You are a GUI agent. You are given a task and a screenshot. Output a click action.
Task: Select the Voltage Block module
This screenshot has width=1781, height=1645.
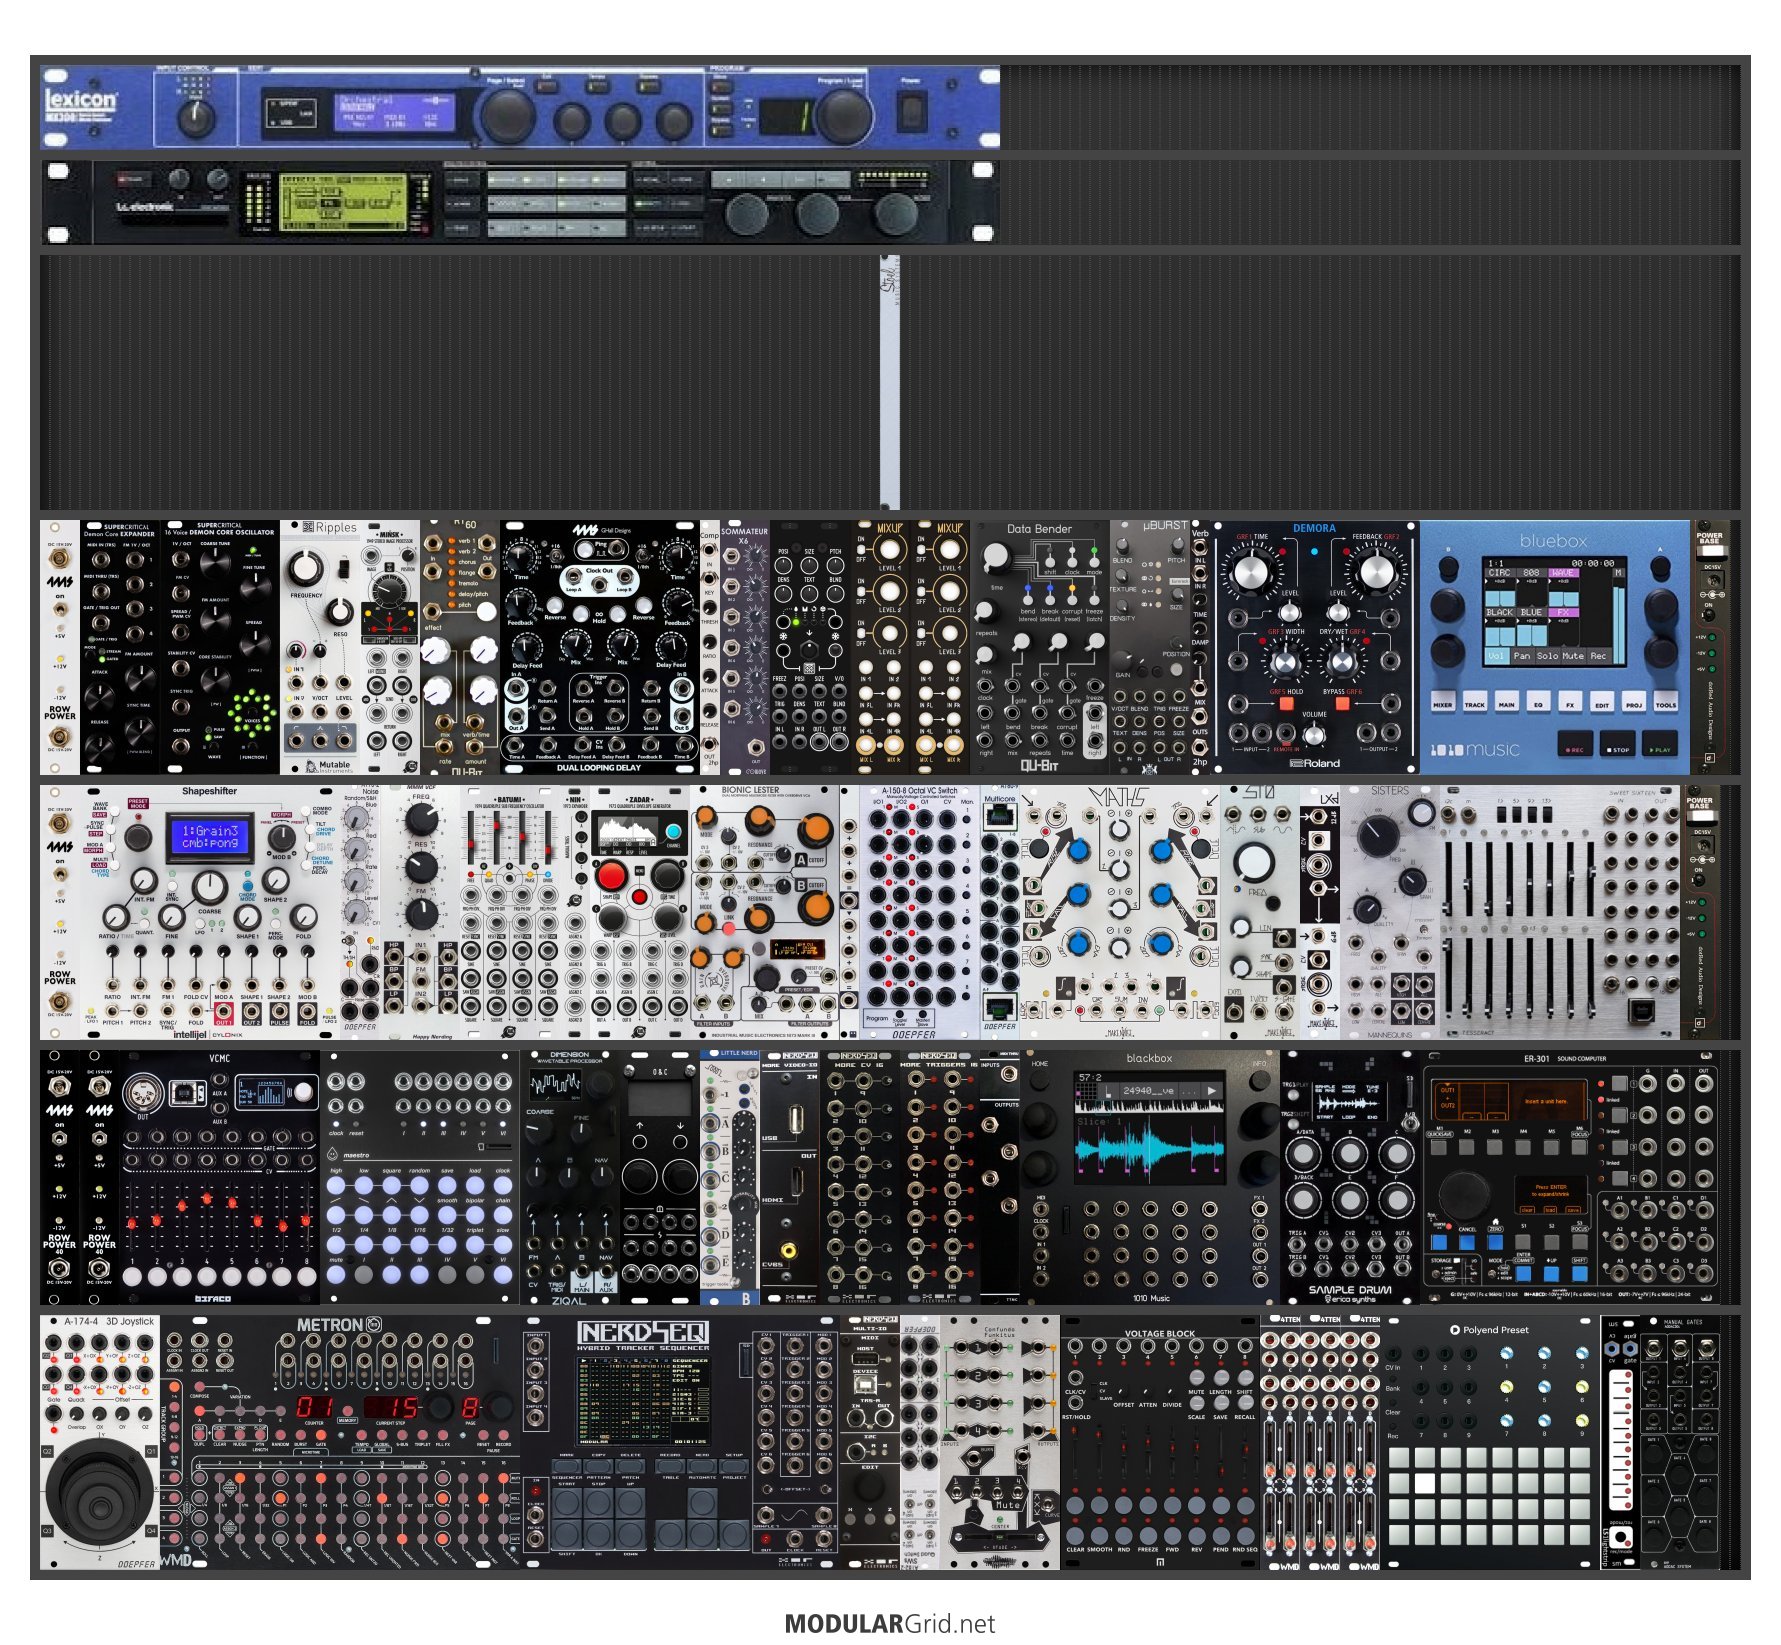(x=1160, y=1442)
